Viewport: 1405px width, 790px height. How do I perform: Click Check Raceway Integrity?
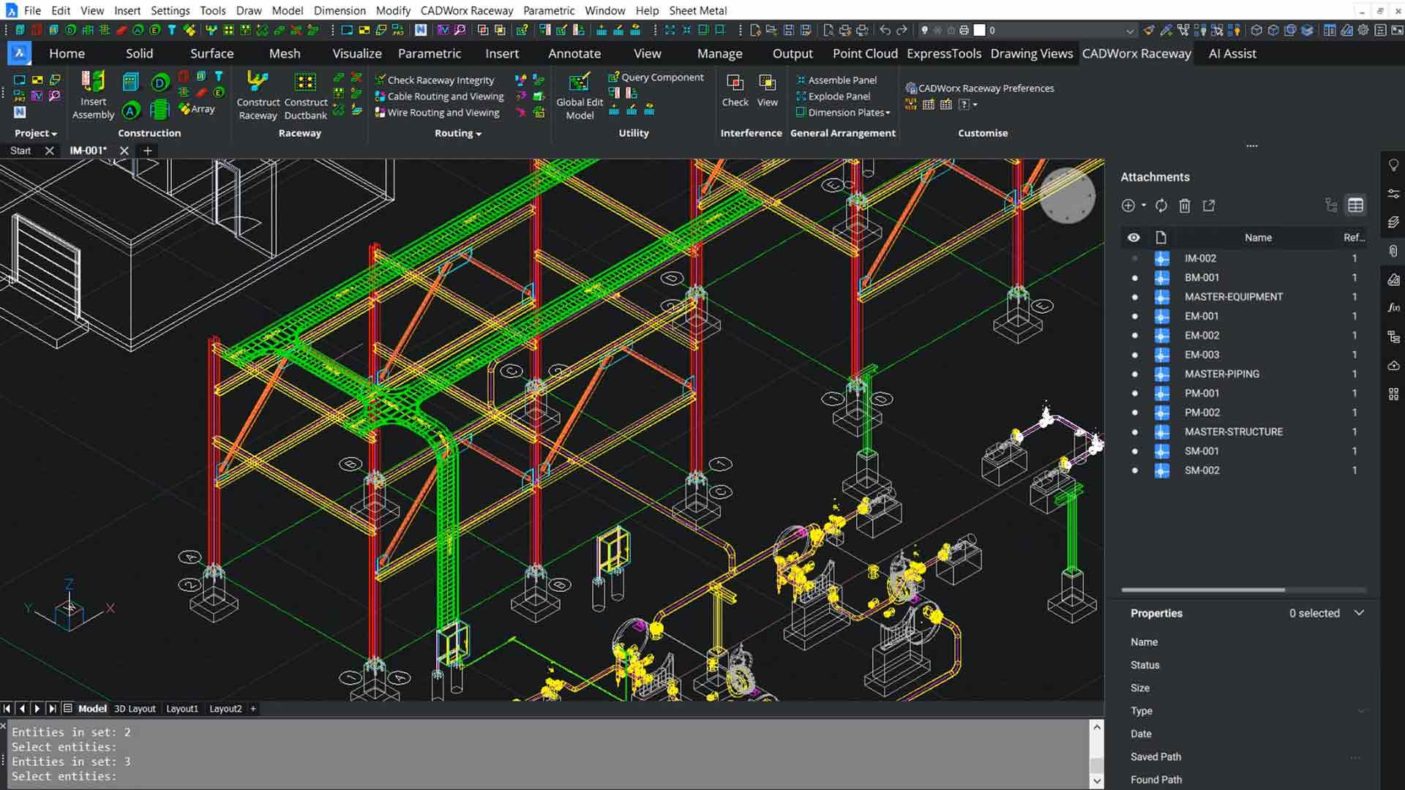coord(440,80)
